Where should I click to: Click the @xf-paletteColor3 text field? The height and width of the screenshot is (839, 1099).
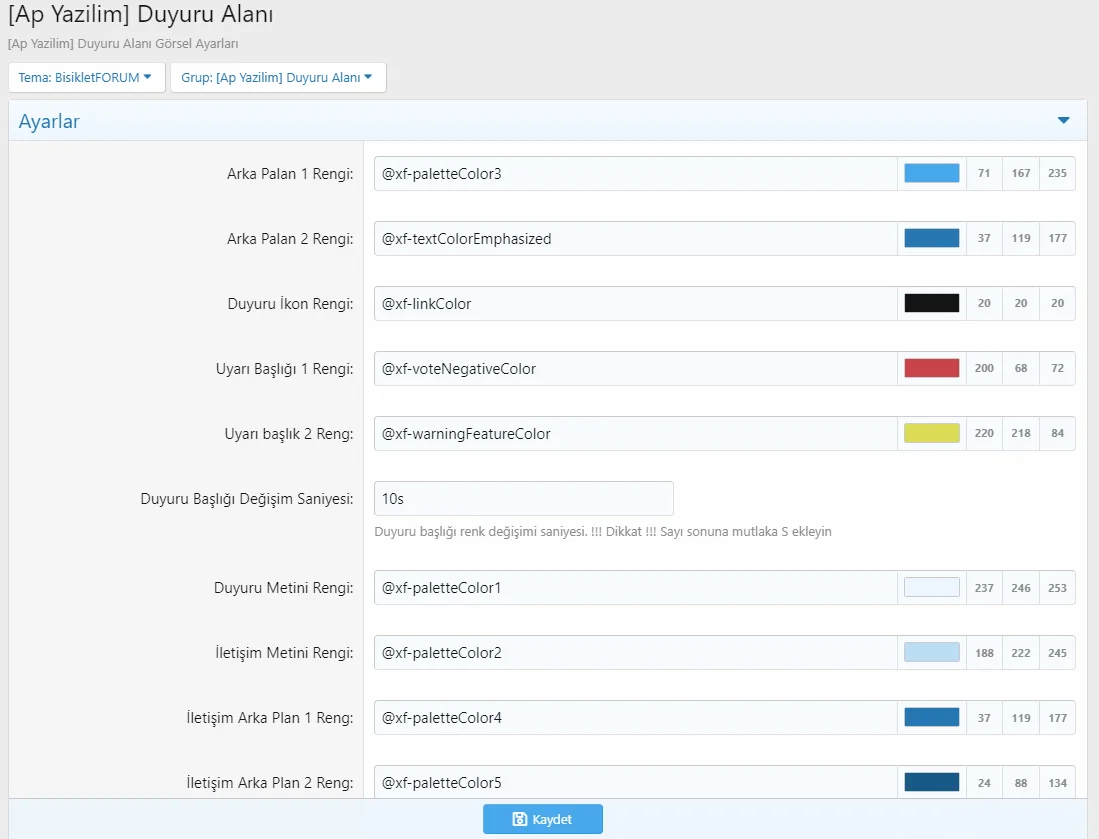635,174
